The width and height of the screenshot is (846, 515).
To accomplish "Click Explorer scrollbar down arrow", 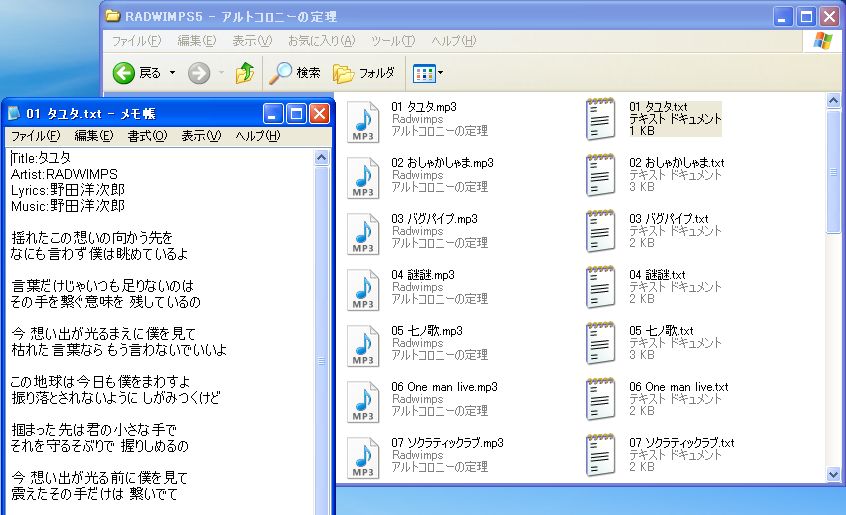I will (834, 475).
